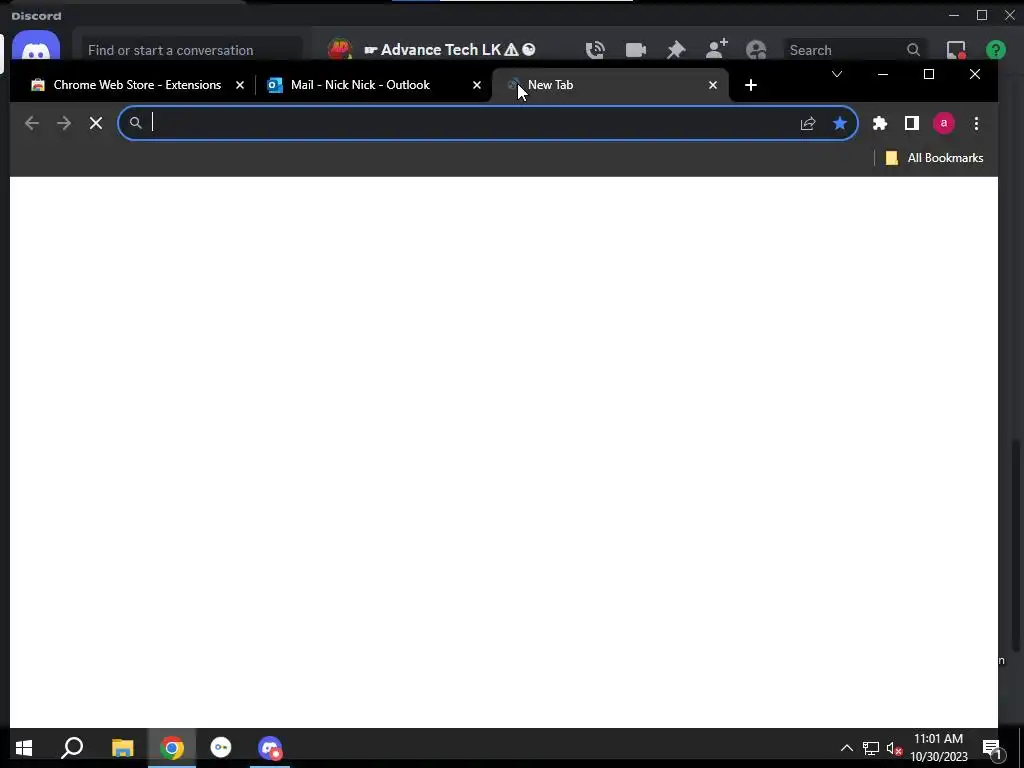This screenshot has width=1024, height=768.
Task: Open Discord from taskbar
Action: 270,748
